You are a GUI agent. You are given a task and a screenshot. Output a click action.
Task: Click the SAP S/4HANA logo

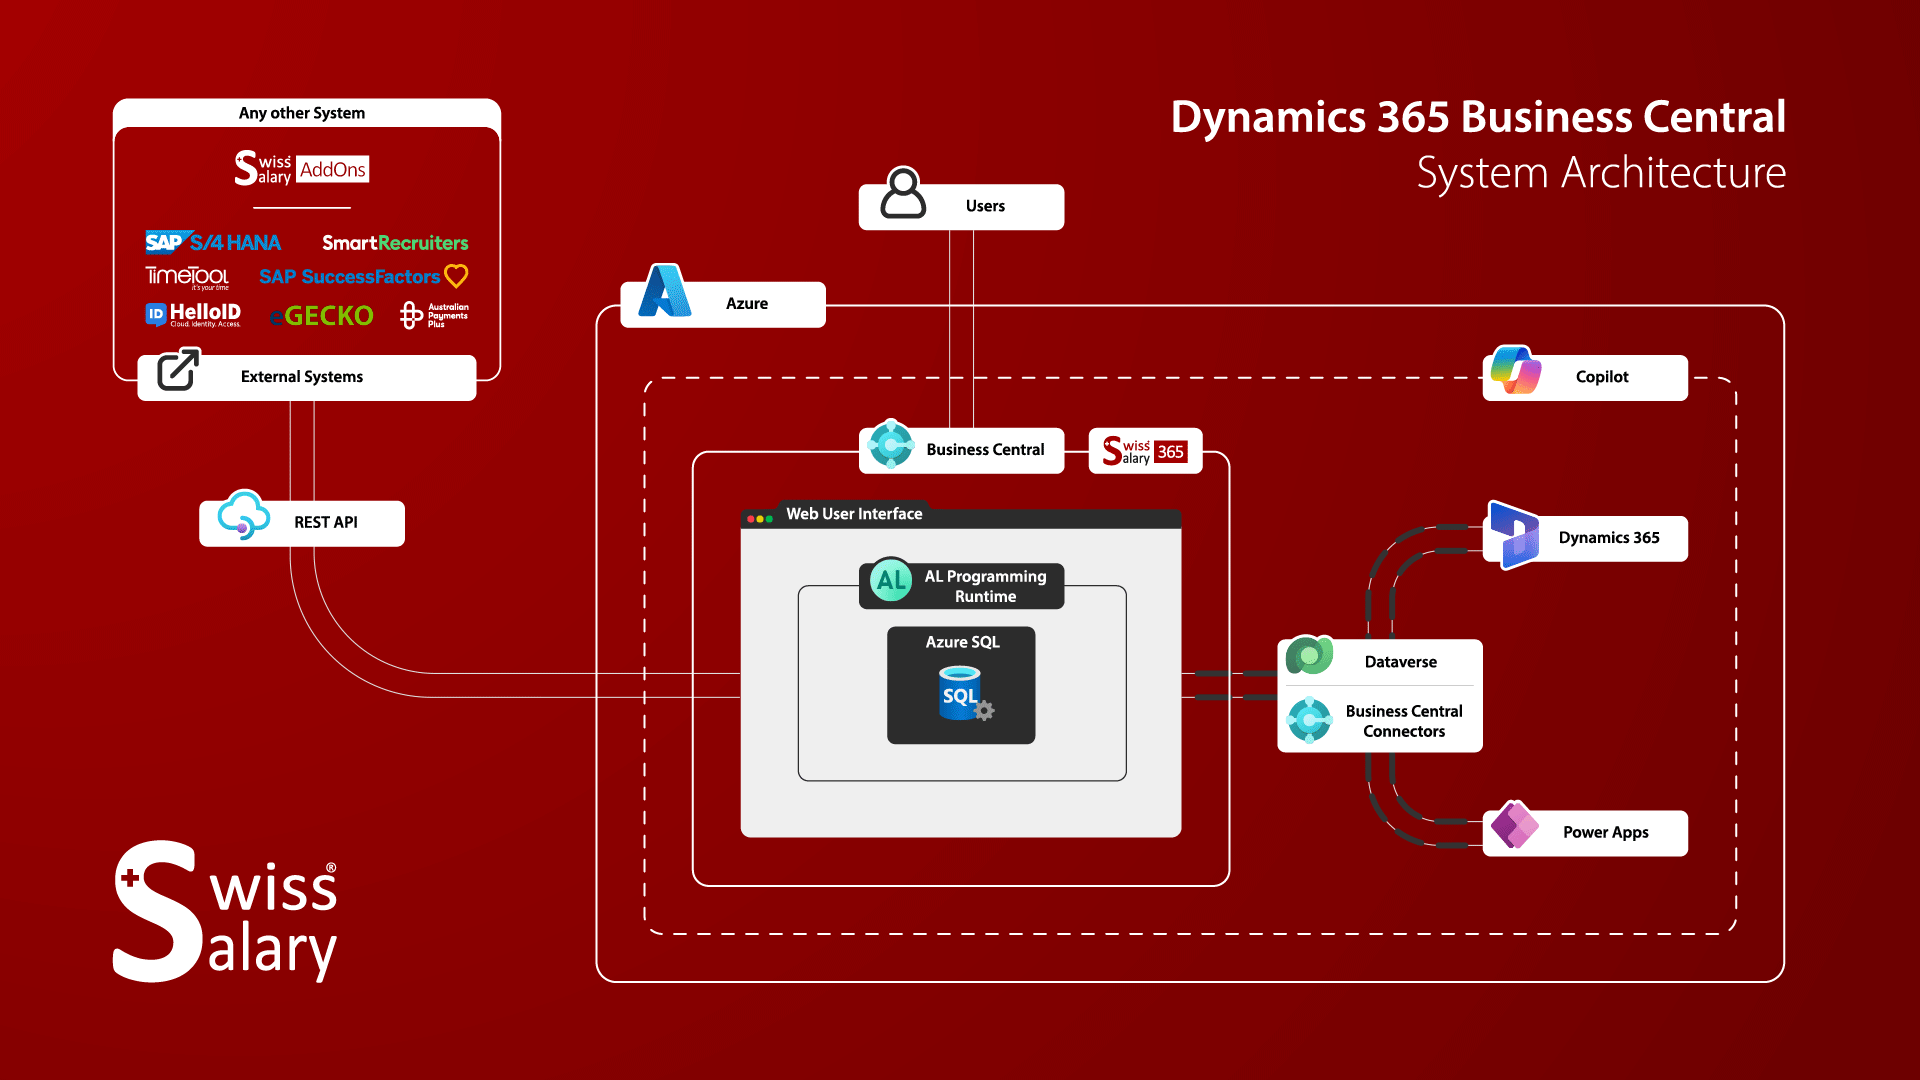213,242
